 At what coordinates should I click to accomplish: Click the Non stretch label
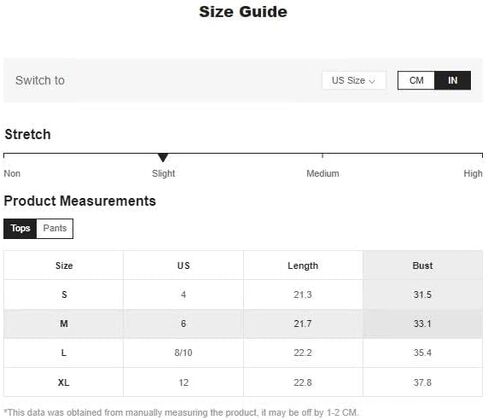(12, 173)
